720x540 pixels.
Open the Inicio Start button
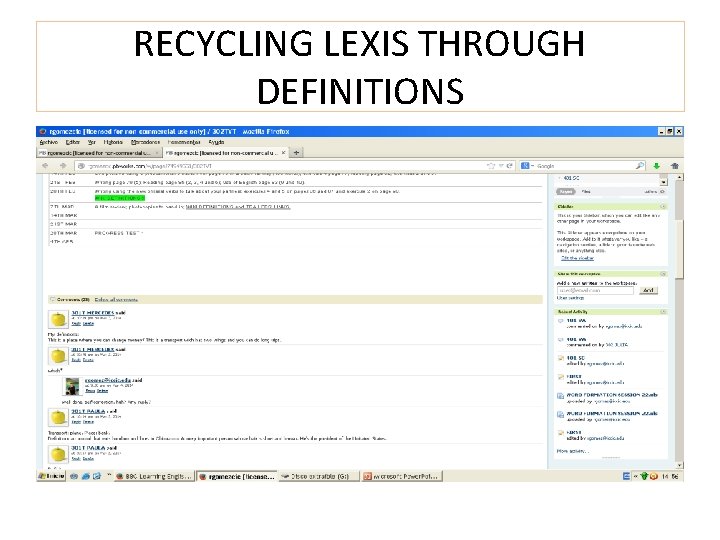pos(51,476)
